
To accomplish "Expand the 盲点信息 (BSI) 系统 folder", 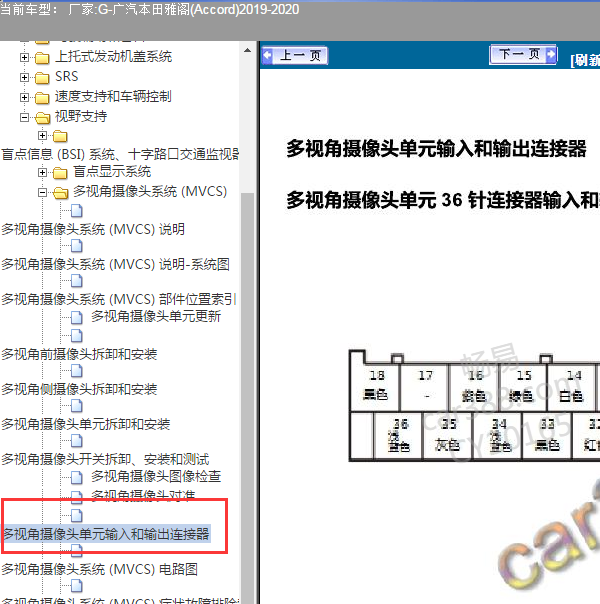I will tap(42, 136).
